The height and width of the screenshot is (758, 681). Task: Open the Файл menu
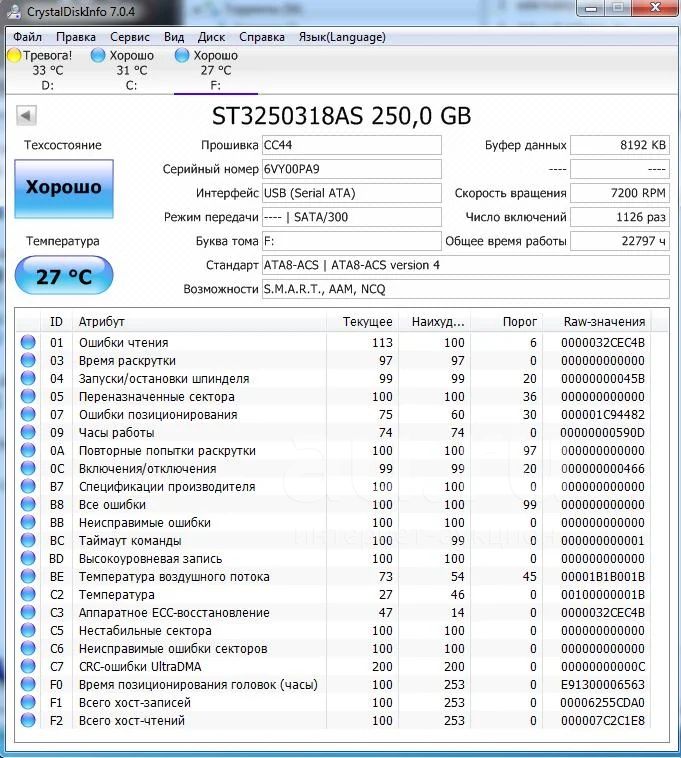click(x=27, y=37)
